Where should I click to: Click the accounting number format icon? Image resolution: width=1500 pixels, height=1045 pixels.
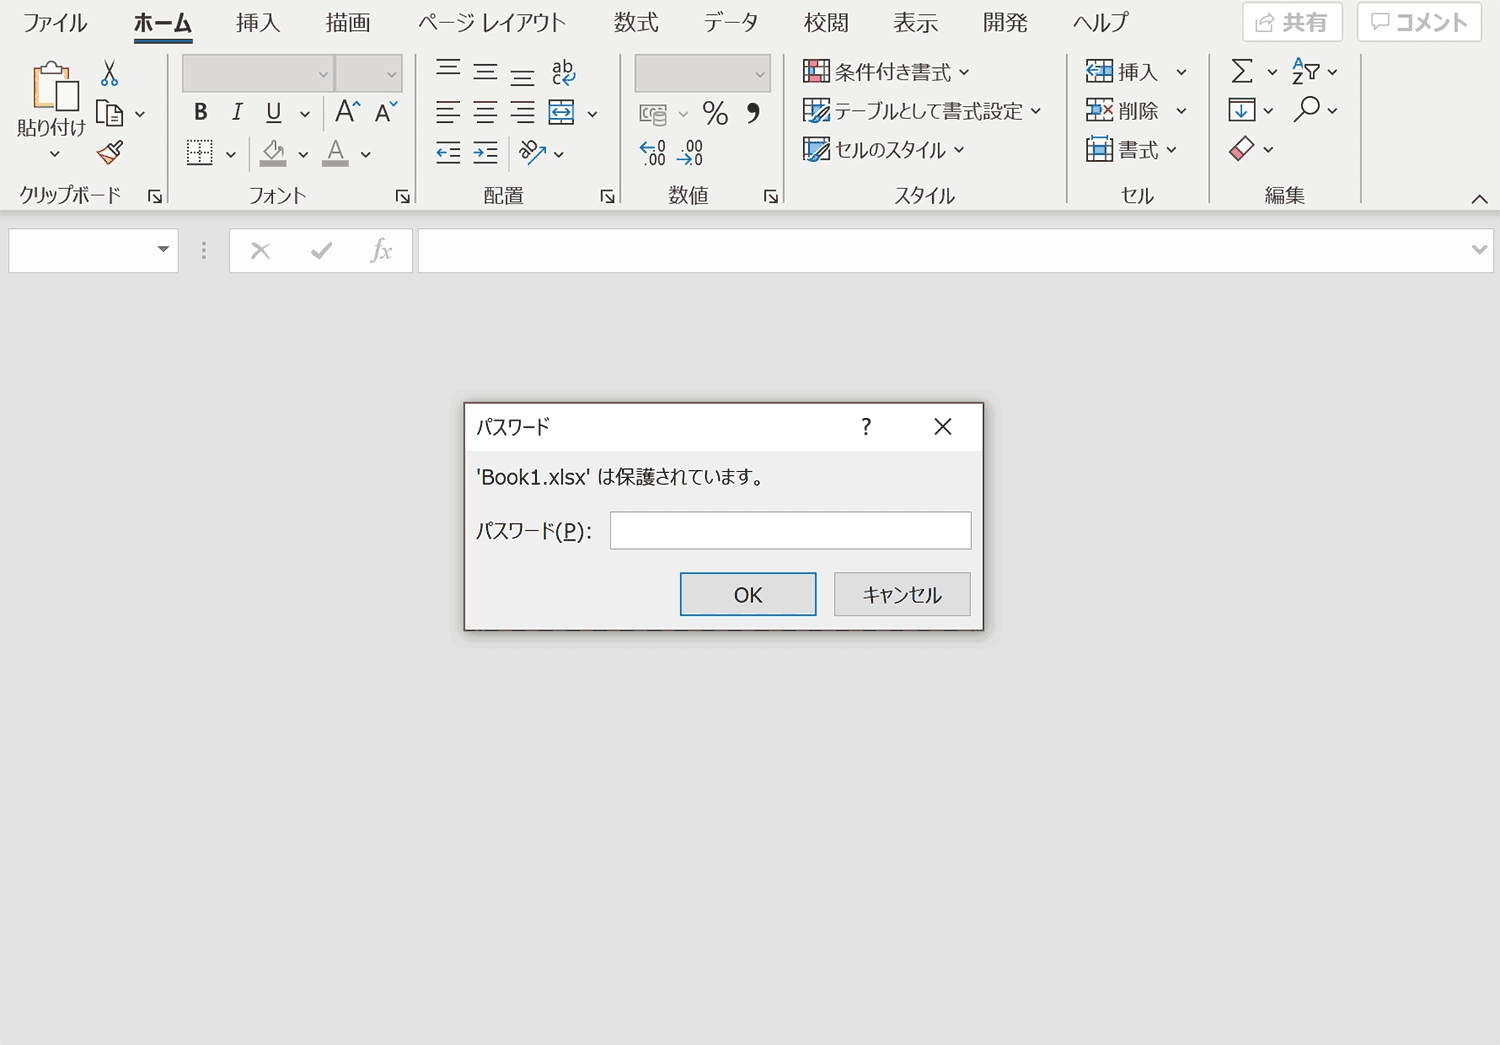(653, 114)
